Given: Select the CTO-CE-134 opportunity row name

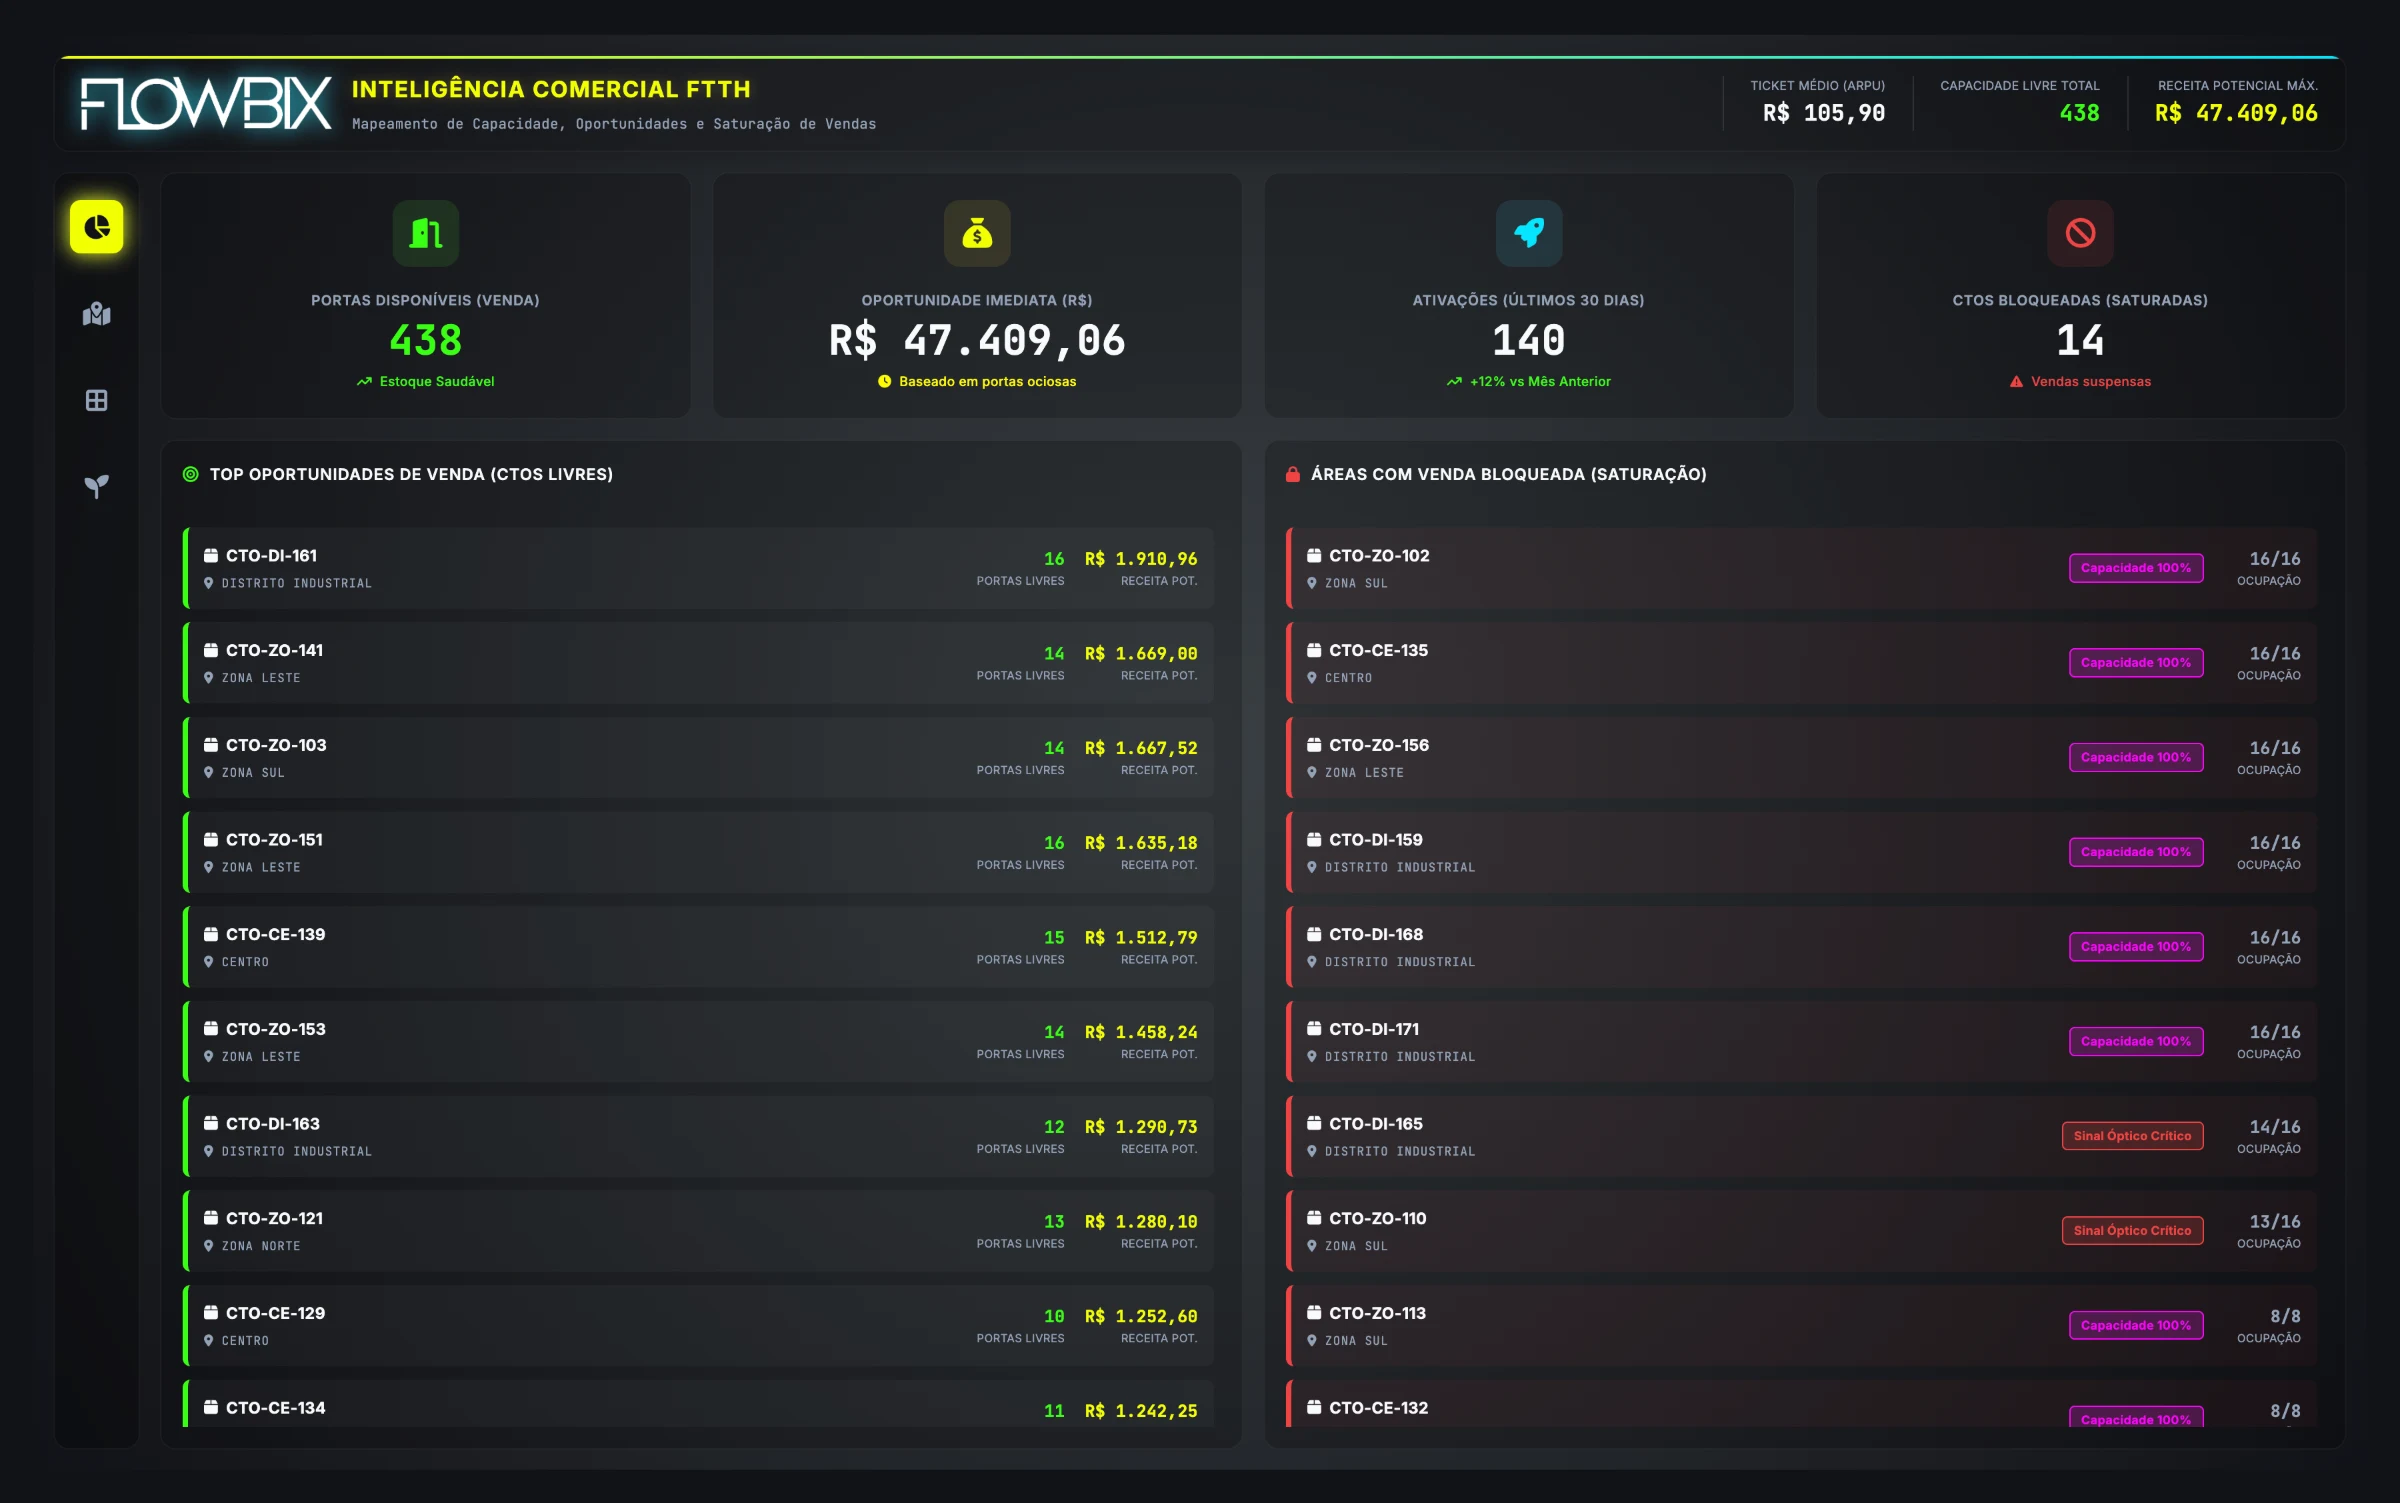Looking at the screenshot, I should tap(276, 1408).
